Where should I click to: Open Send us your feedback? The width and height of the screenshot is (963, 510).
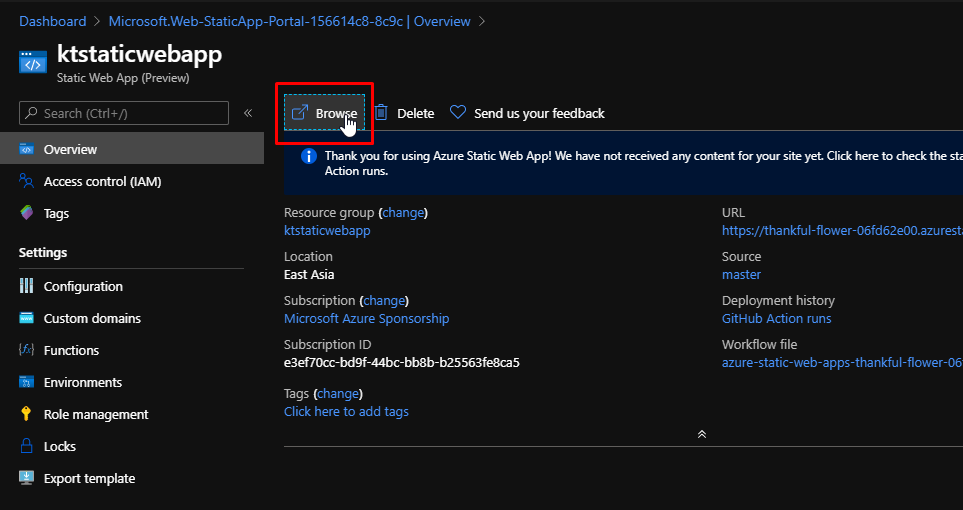(x=539, y=114)
